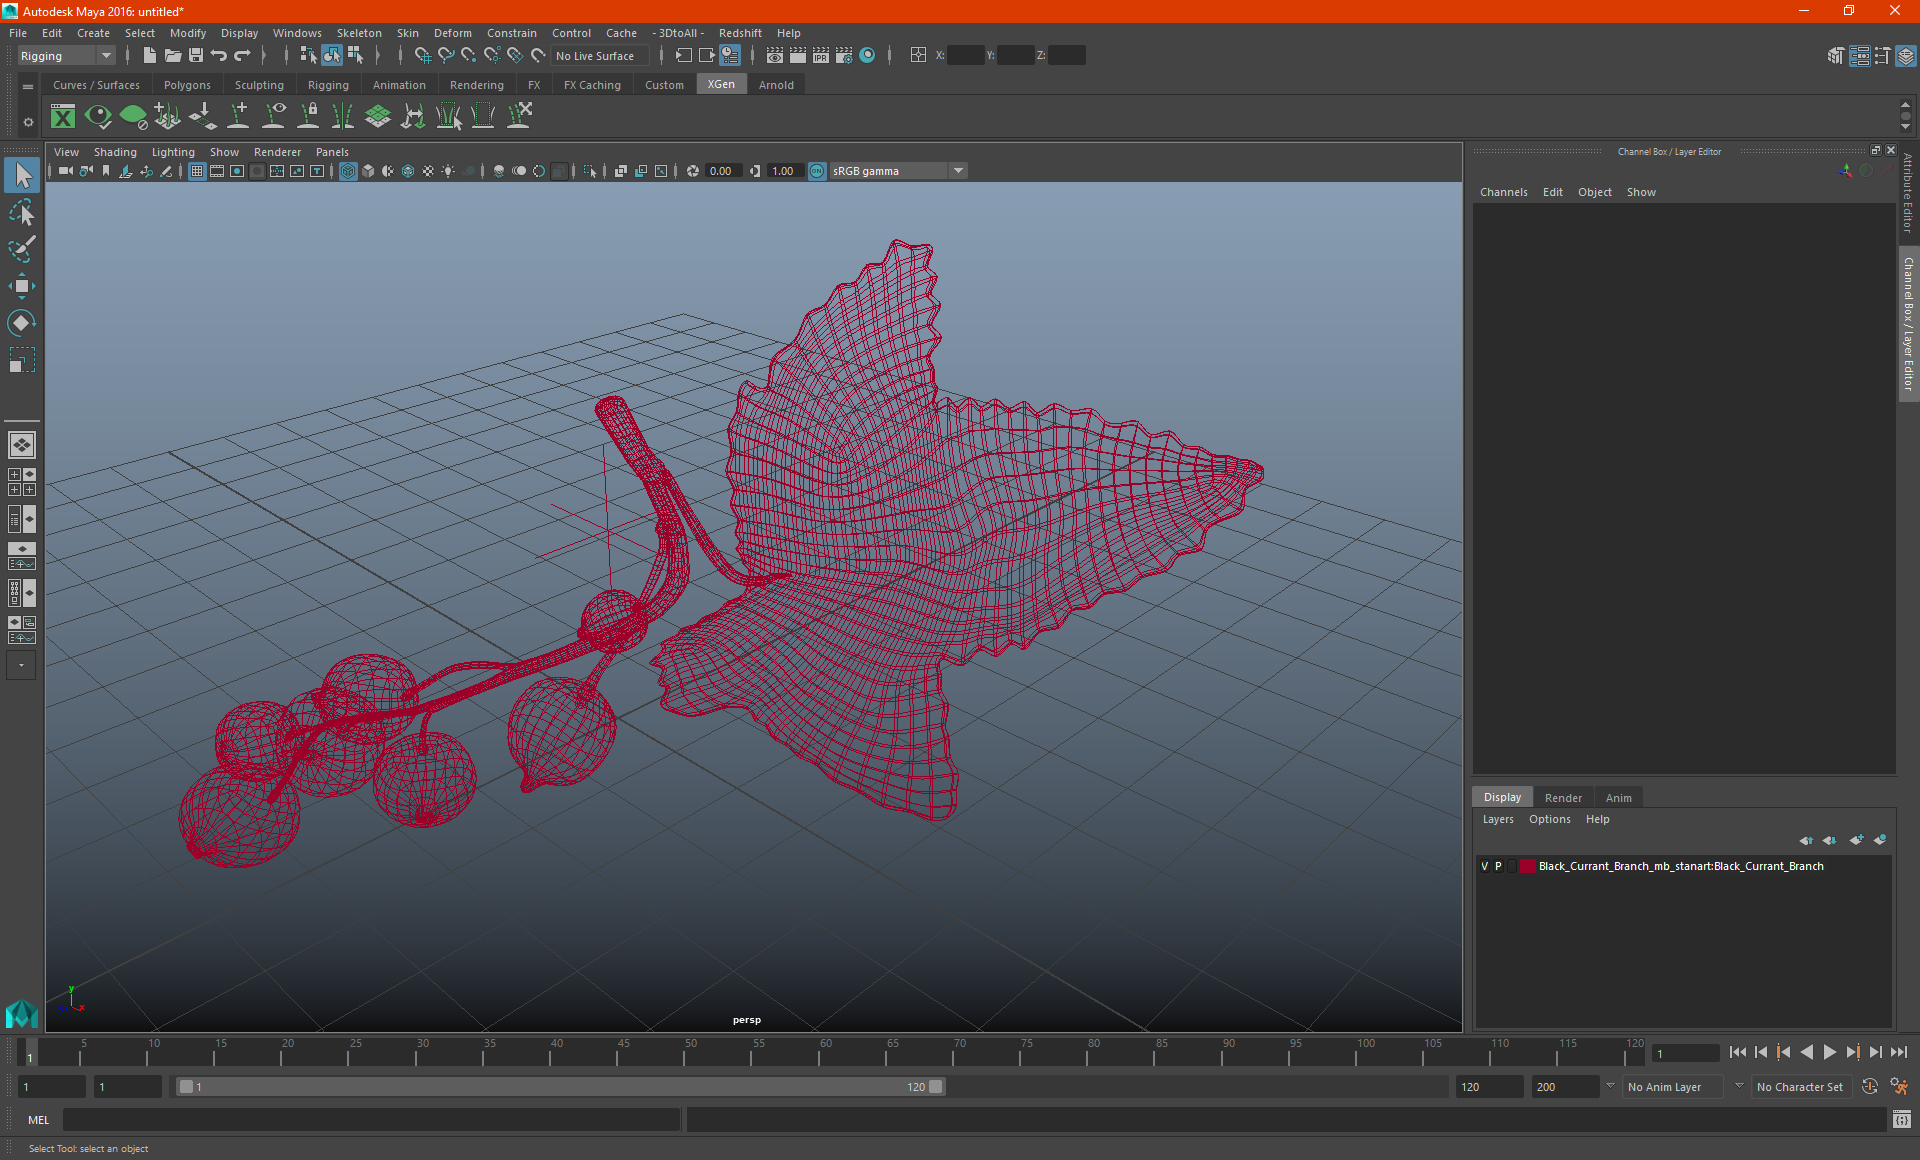1920x1160 pixels.
Task: Click the Save Scene disk icon
Action: [196, 56]
